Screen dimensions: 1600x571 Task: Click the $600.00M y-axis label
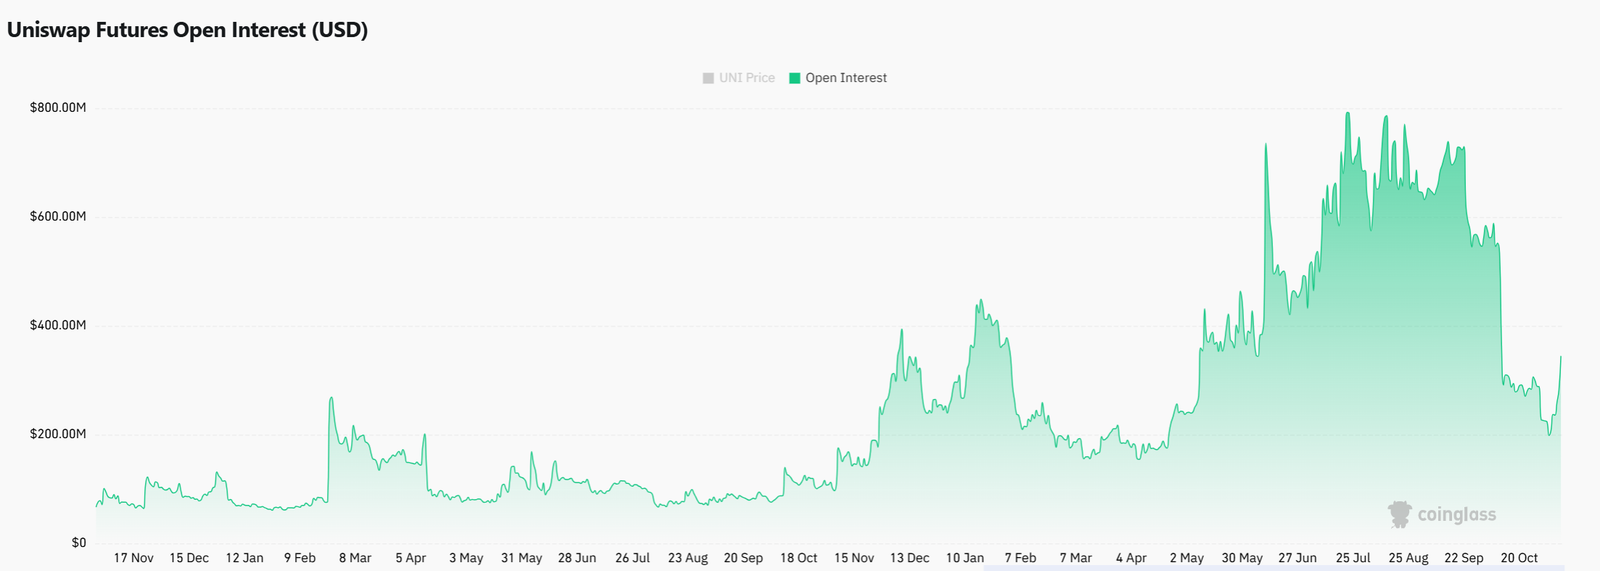point(58,216)
